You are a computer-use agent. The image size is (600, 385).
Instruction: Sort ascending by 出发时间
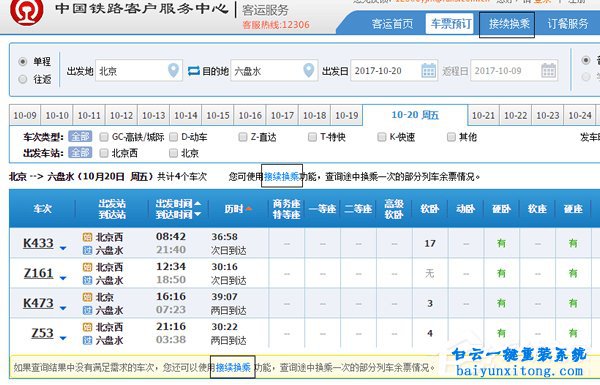197,204
